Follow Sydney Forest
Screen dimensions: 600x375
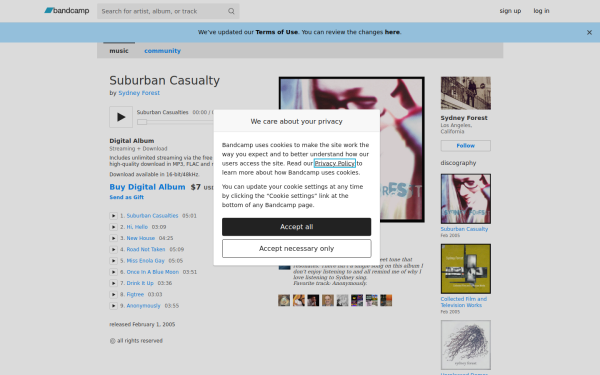point(466,146)
